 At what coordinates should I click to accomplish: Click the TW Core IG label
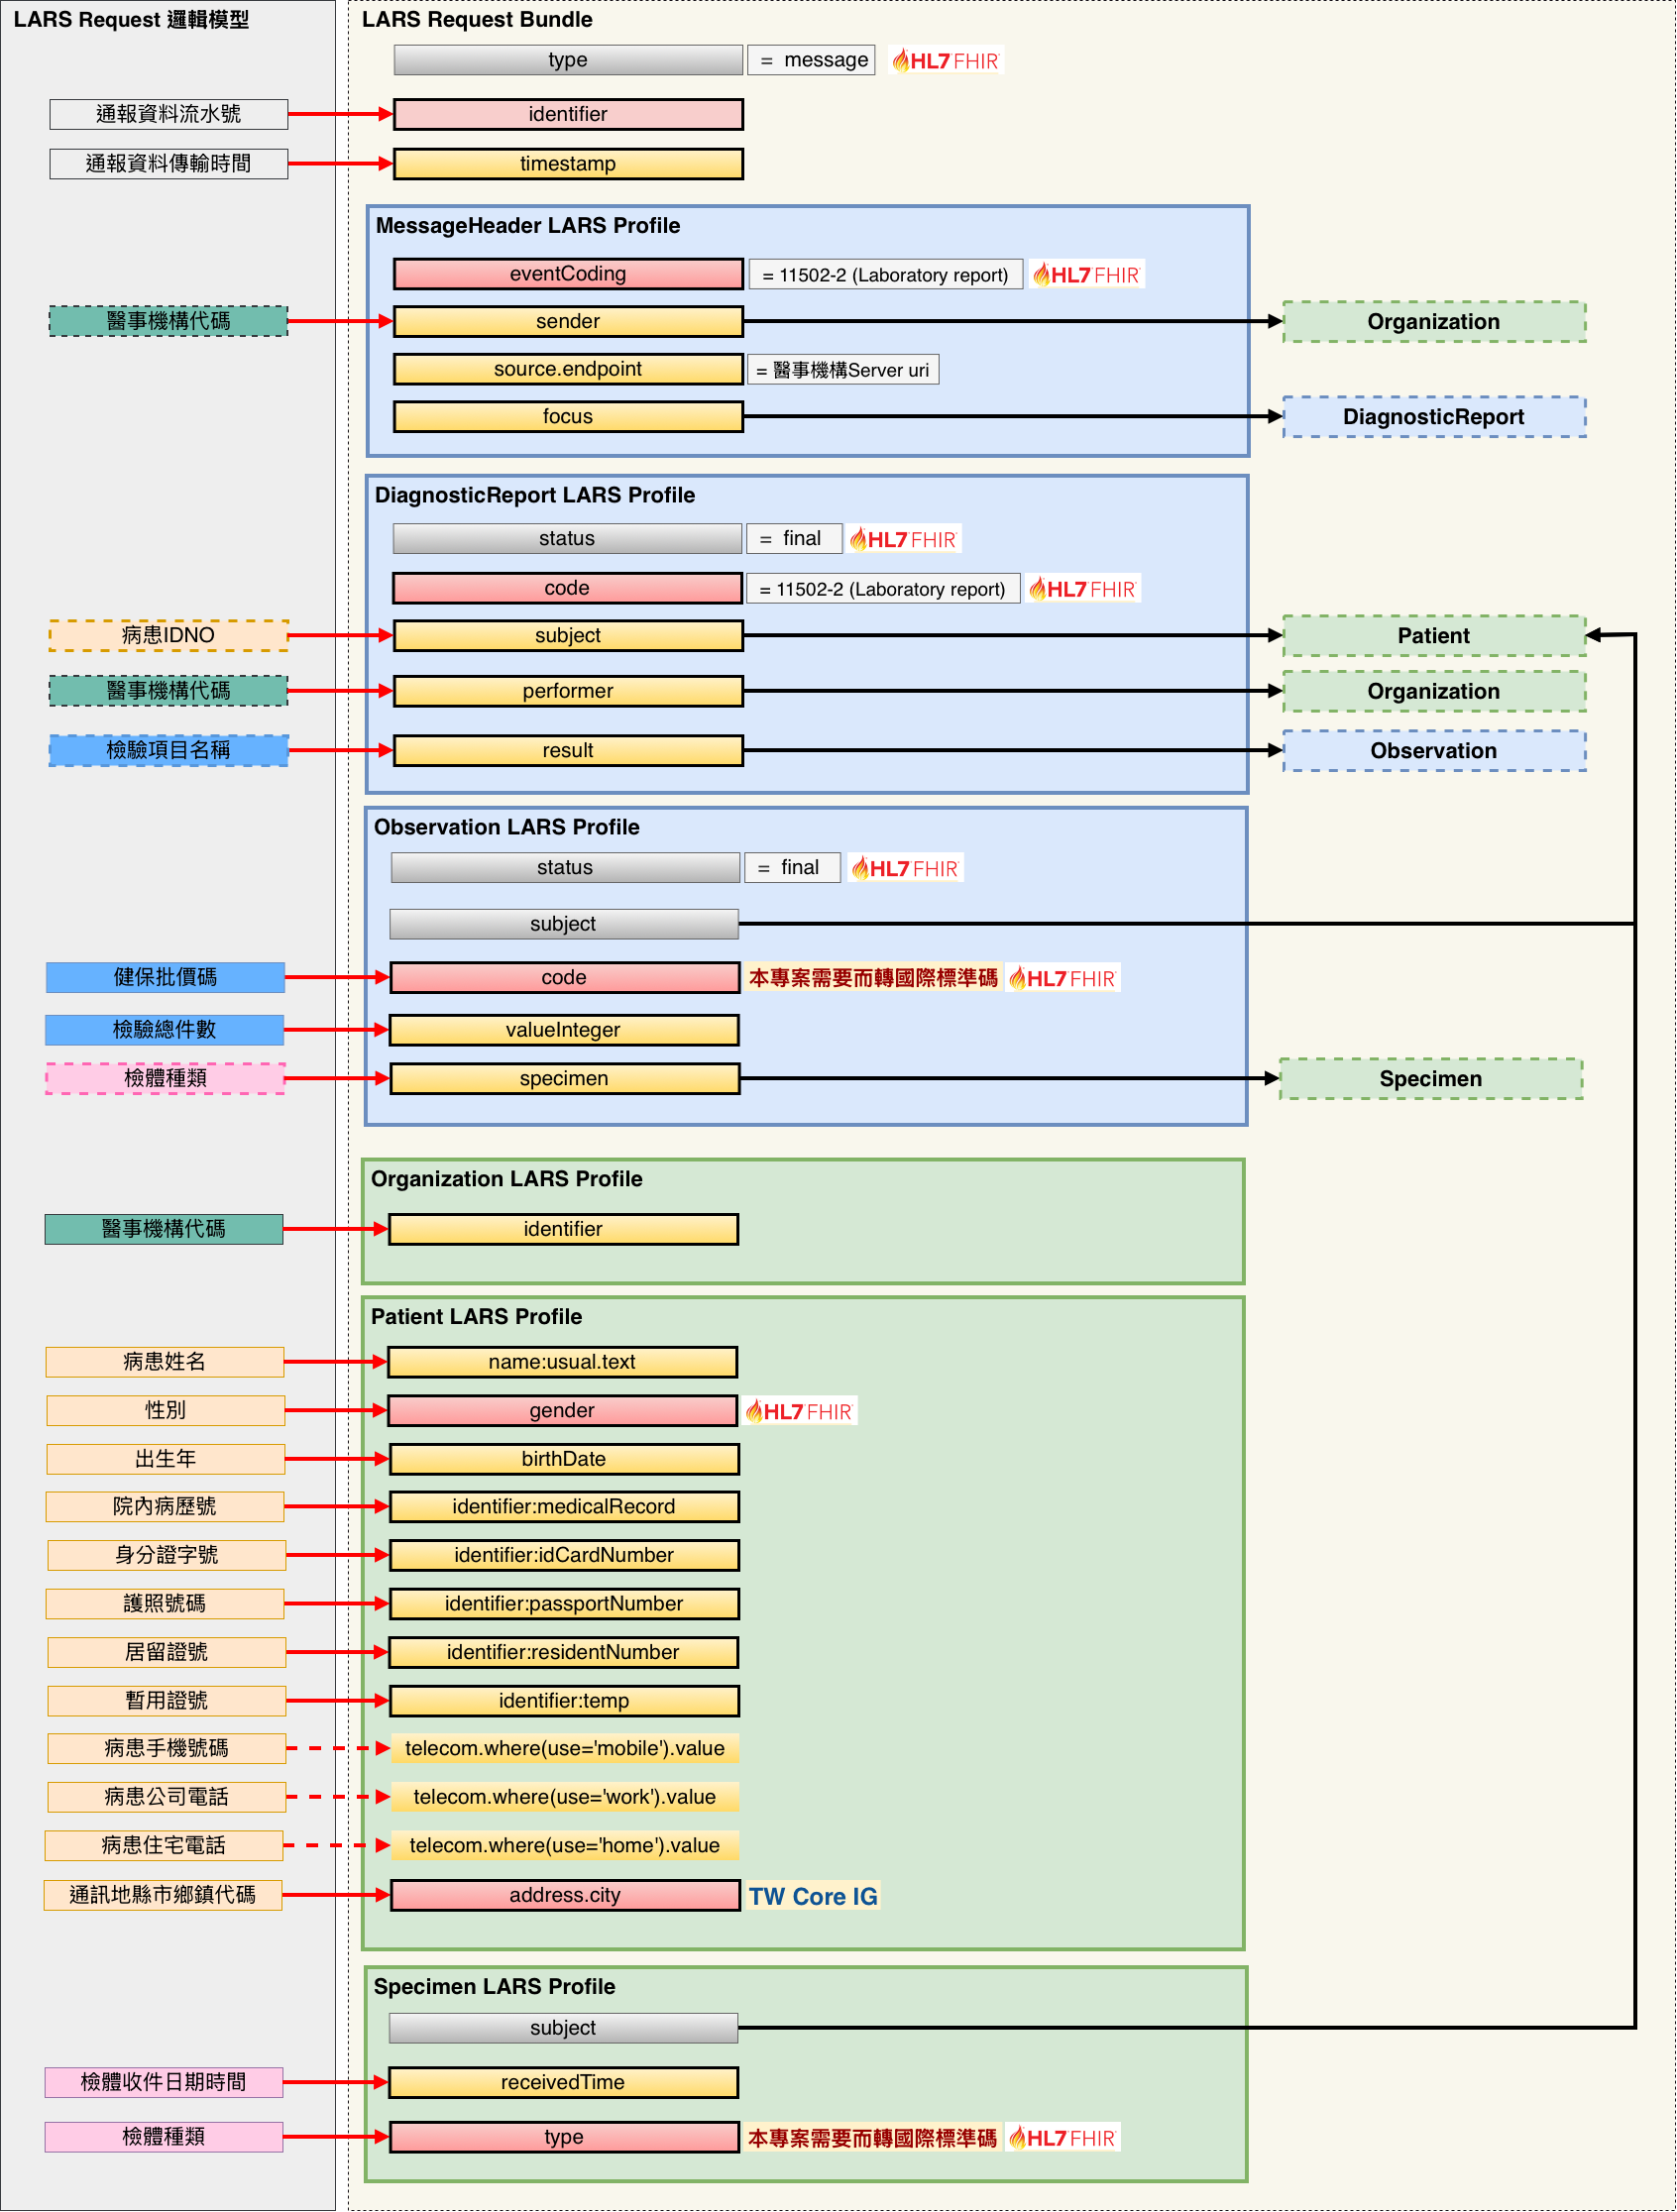coord(813,1897)
